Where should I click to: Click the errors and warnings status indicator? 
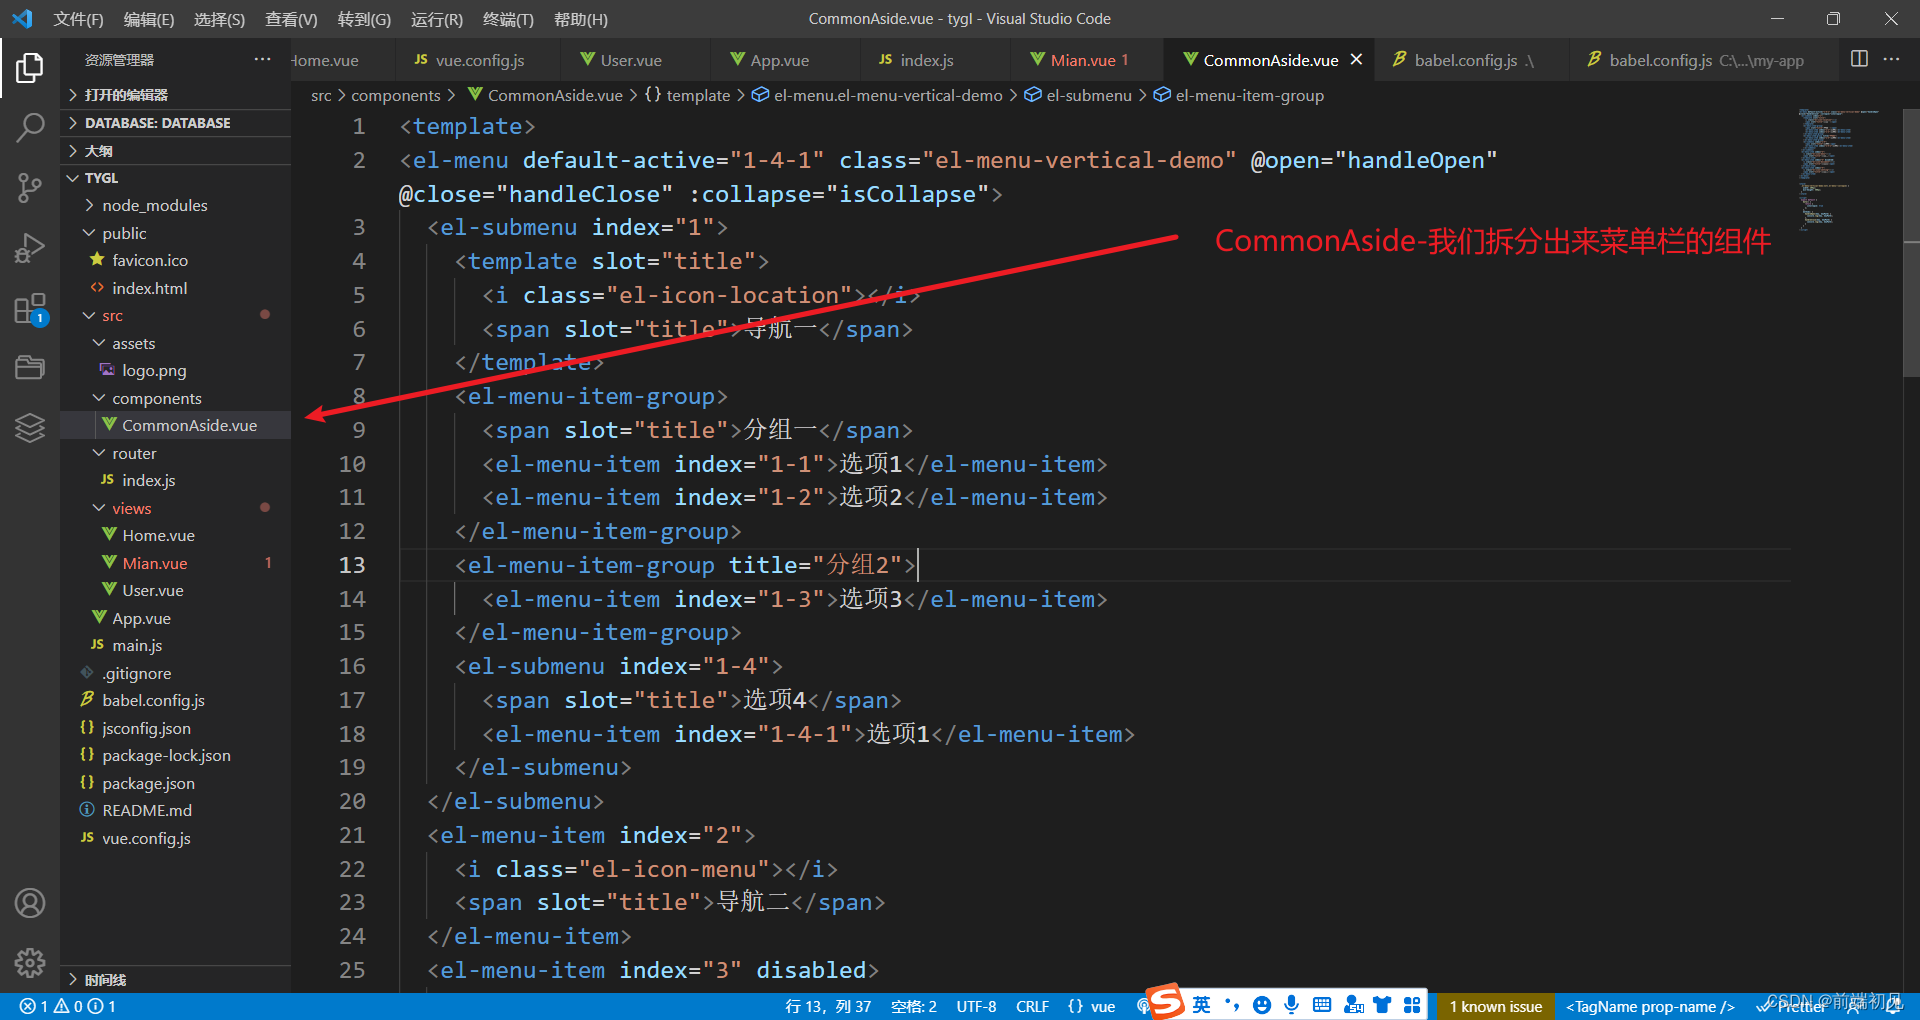coord(68,1006)
